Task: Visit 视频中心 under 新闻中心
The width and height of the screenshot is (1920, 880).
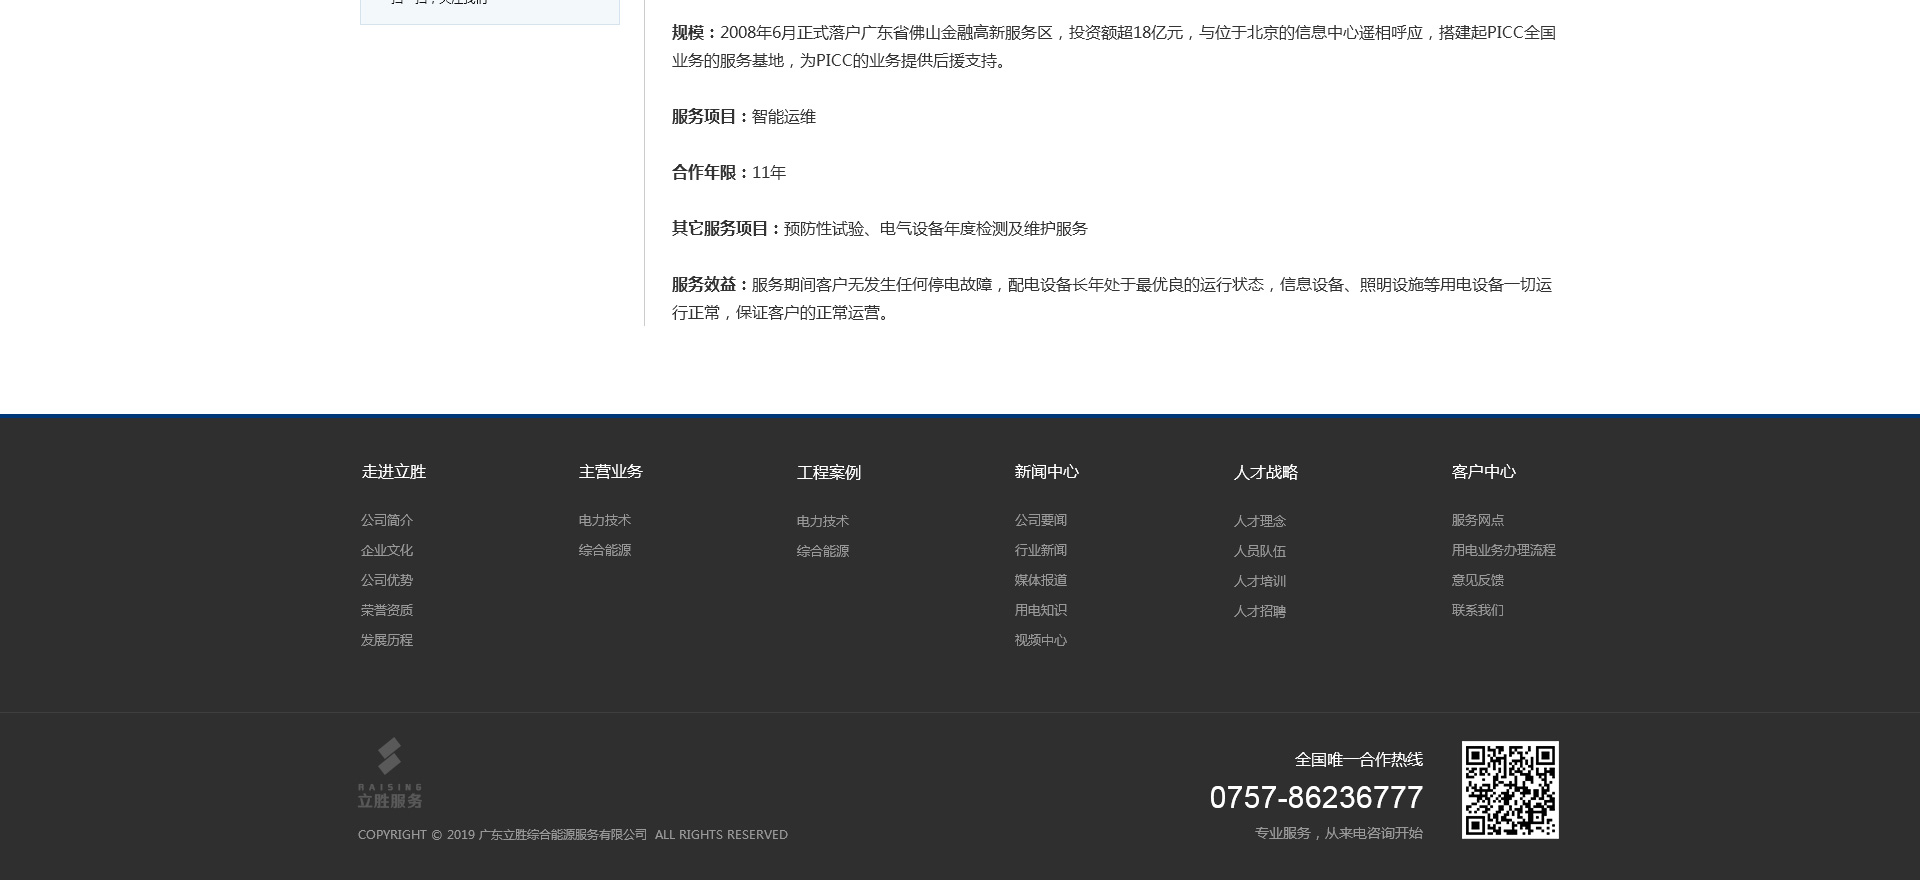Action: click(x=1041, y=640)
